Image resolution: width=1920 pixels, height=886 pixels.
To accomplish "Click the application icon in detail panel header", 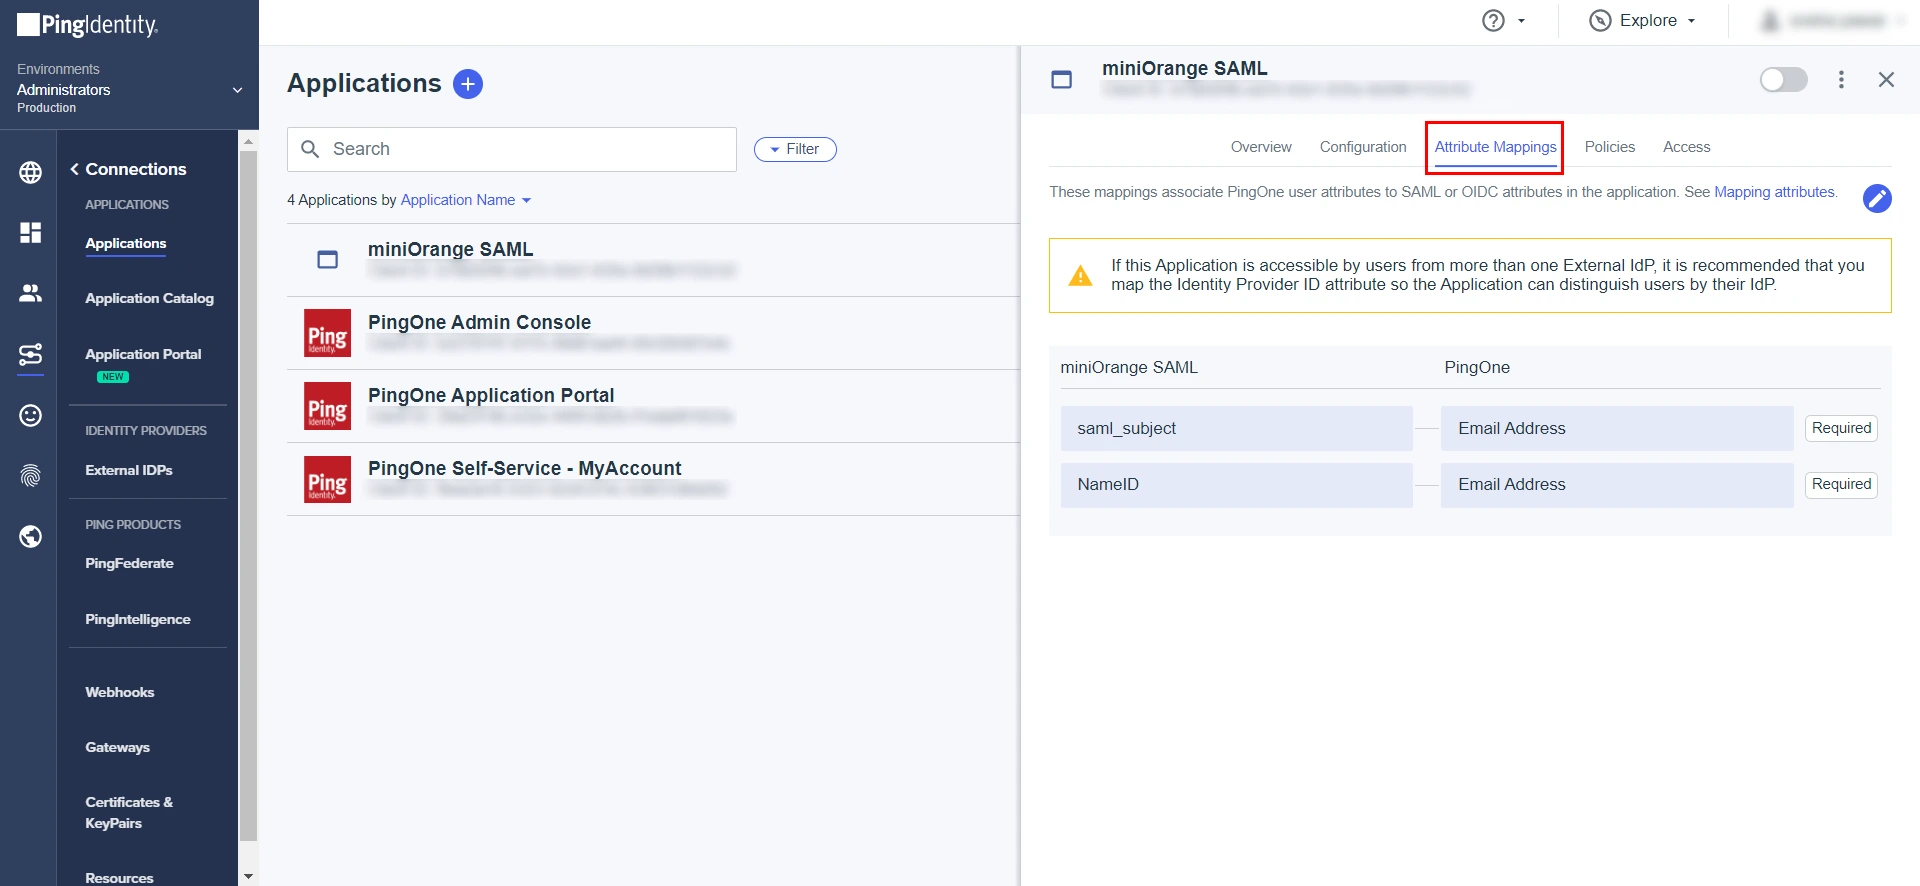I will (x=1062, y=79).
